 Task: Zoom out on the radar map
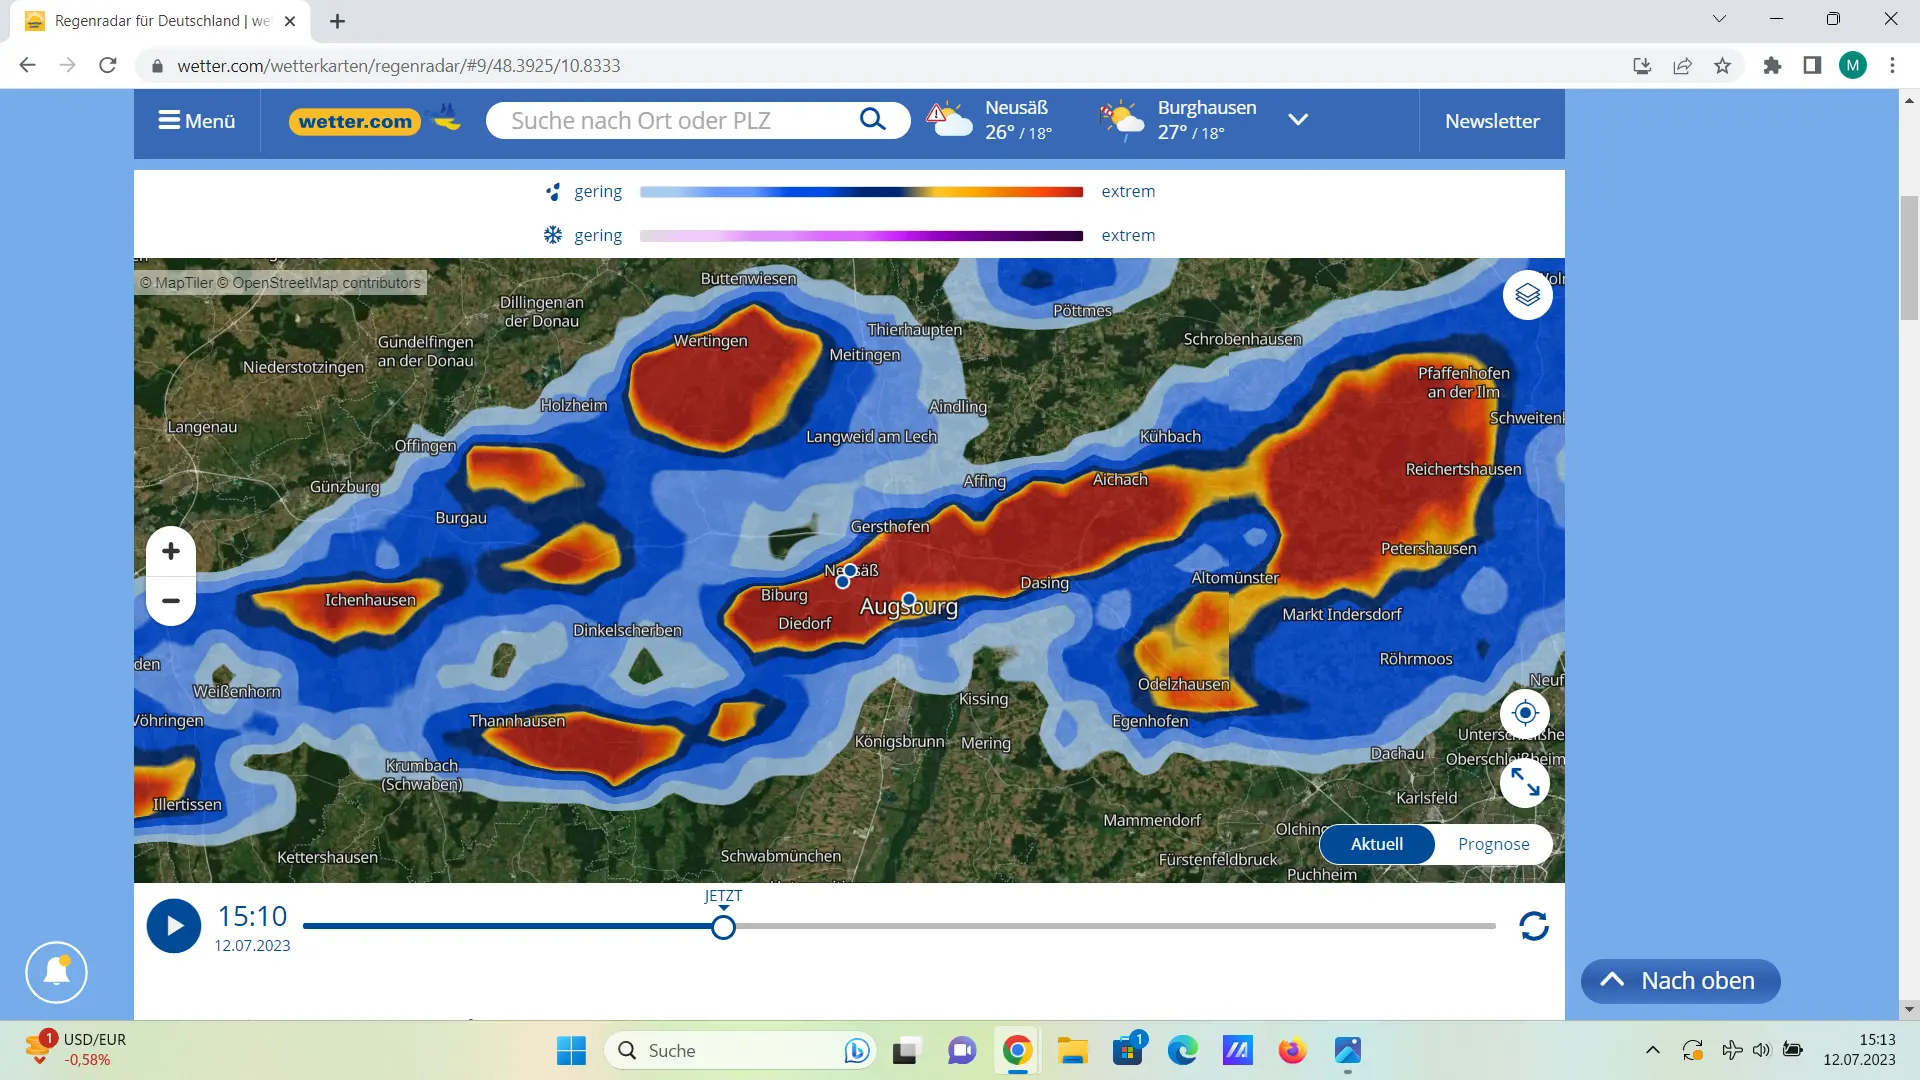coord(171,601)
